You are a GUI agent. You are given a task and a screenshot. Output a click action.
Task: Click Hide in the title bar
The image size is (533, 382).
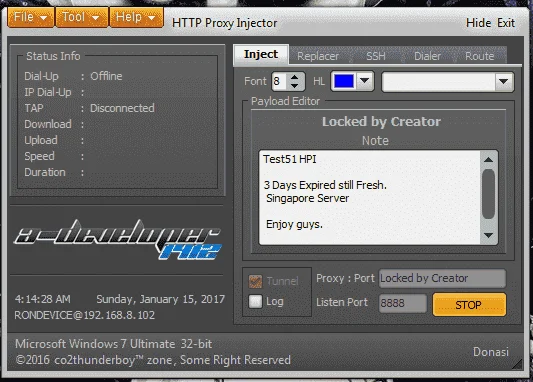478,23
